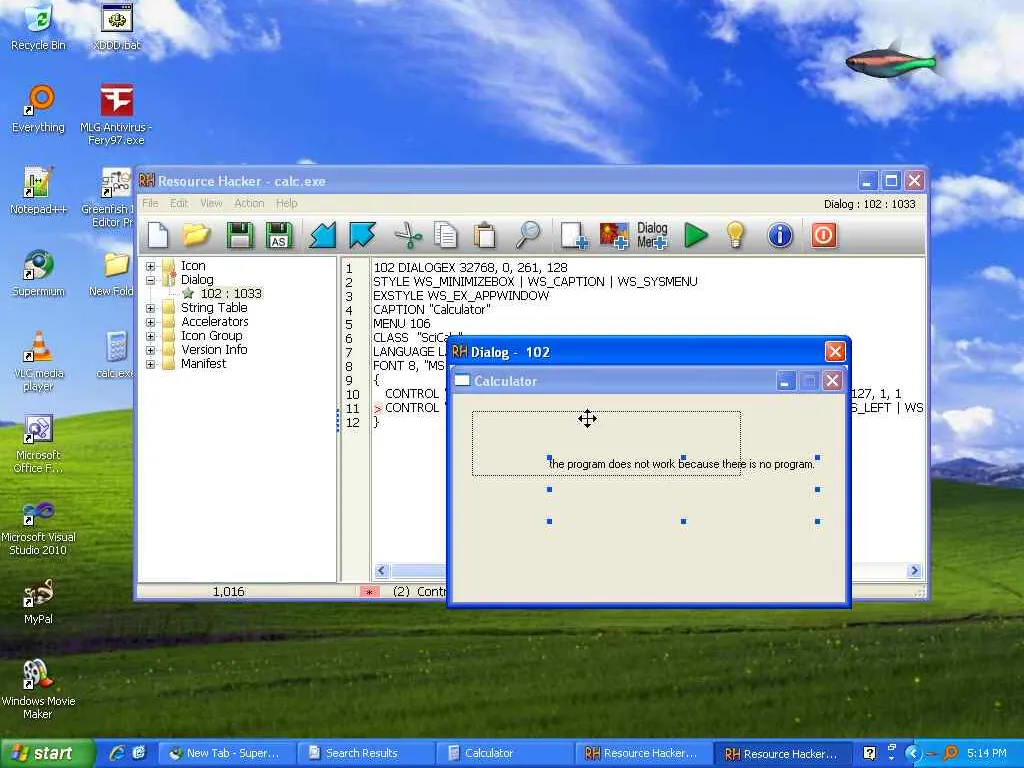The height and width of the screenshot is (768, 1024).
Task: Click the New blank script toolbar icon
Action: (158, 235)
